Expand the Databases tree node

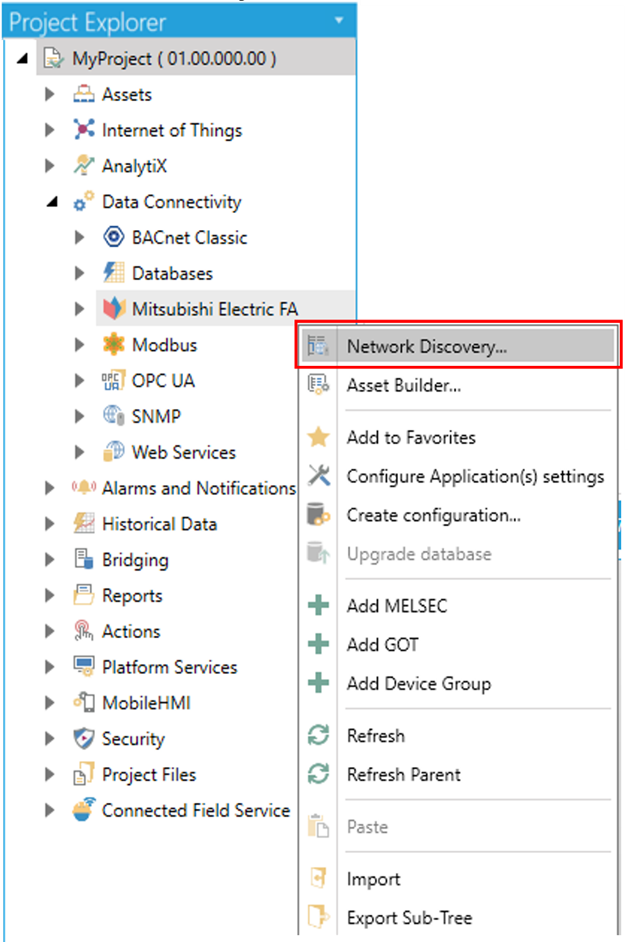(x=79, y=273)
